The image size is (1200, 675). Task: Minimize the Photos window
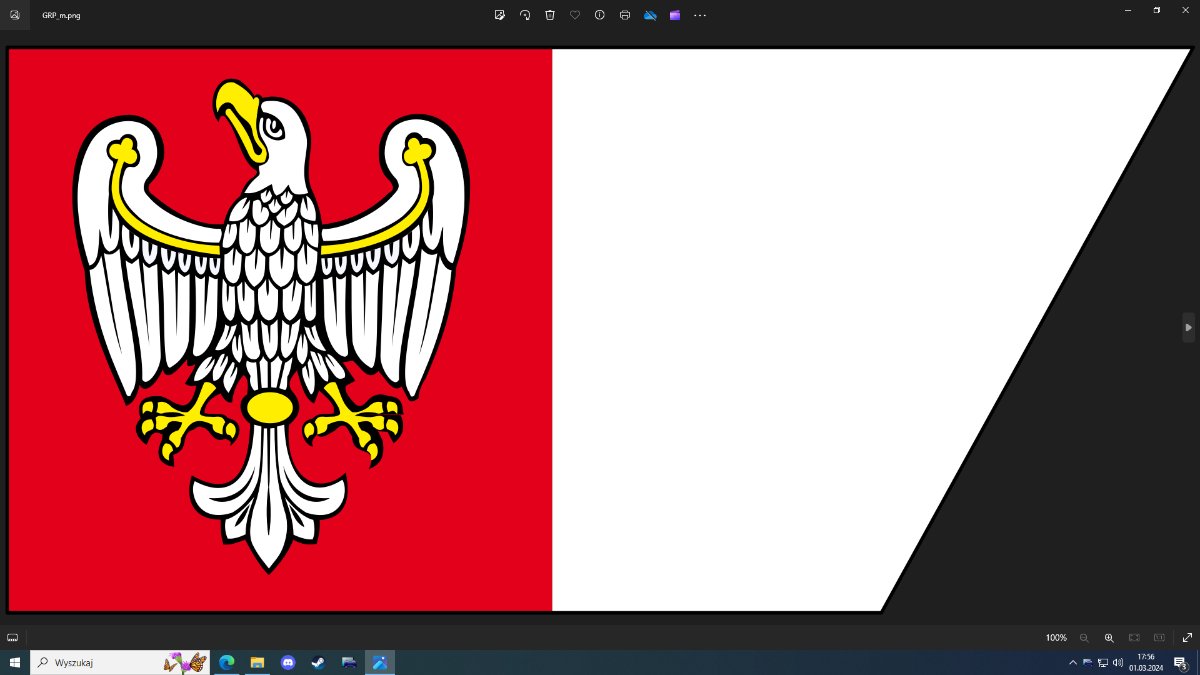click(1127, 9)
